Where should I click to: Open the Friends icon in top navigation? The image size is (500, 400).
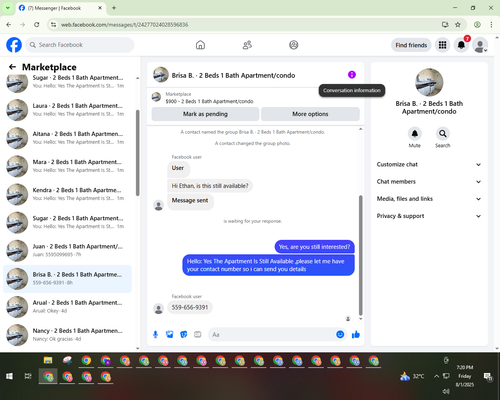(247, 45)
